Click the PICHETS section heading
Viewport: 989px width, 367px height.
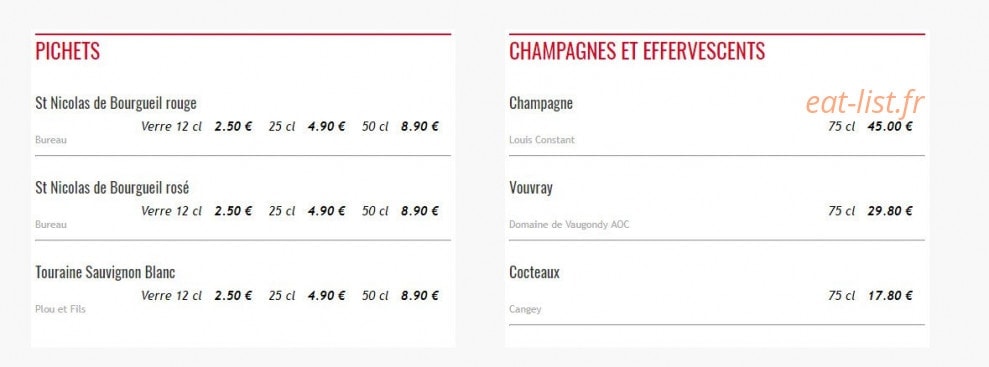click(x=67, y=52)
